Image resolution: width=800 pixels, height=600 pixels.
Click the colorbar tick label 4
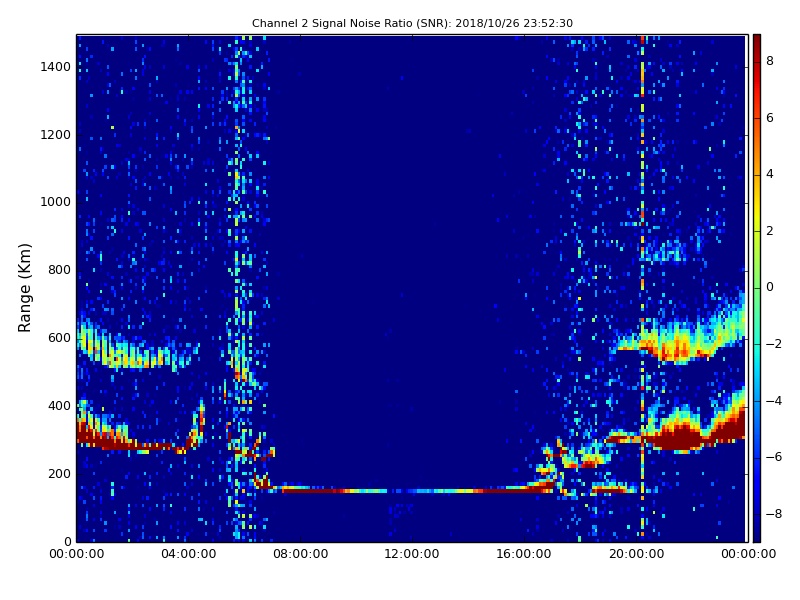pyautogui.click(x=770, y=174)
